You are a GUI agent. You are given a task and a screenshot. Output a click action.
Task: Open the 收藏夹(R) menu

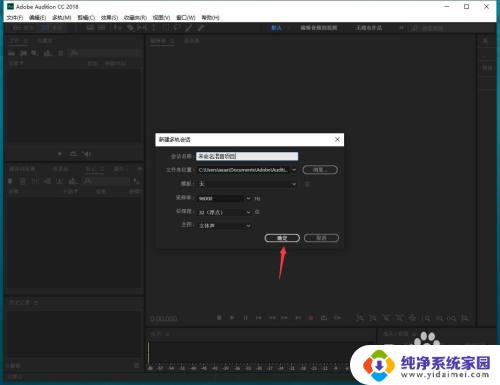pos(135,17)
